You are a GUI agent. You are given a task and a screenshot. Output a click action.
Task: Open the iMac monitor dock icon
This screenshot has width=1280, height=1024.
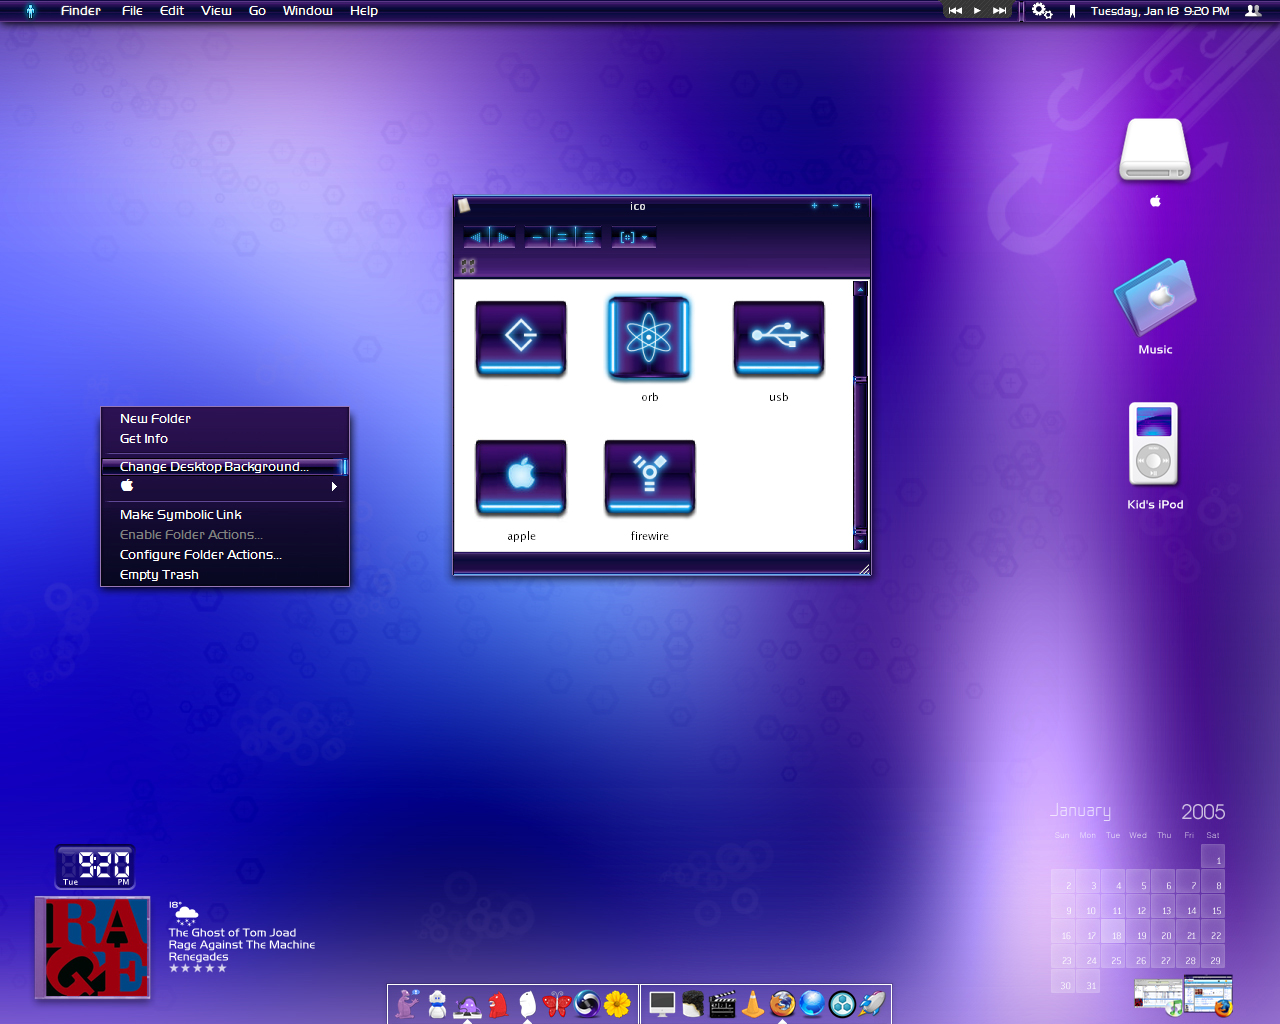(x=662, y=1003)
